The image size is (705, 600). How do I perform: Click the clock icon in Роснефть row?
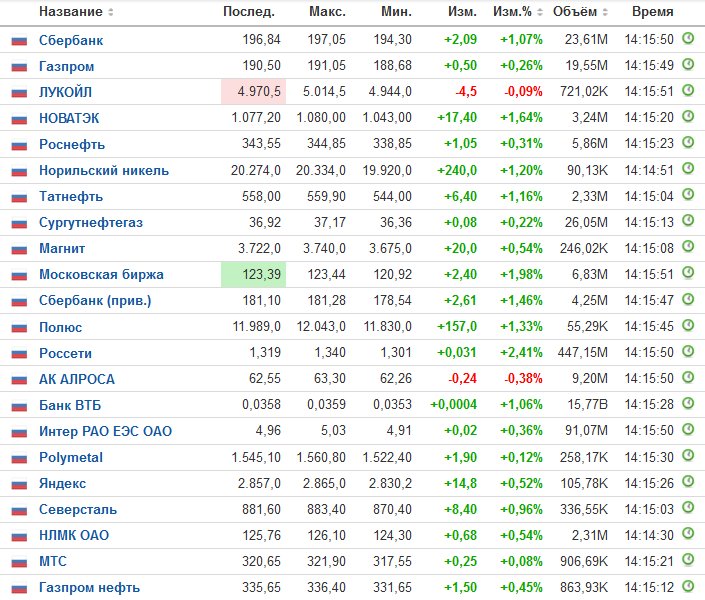click(x=688, y=143)
